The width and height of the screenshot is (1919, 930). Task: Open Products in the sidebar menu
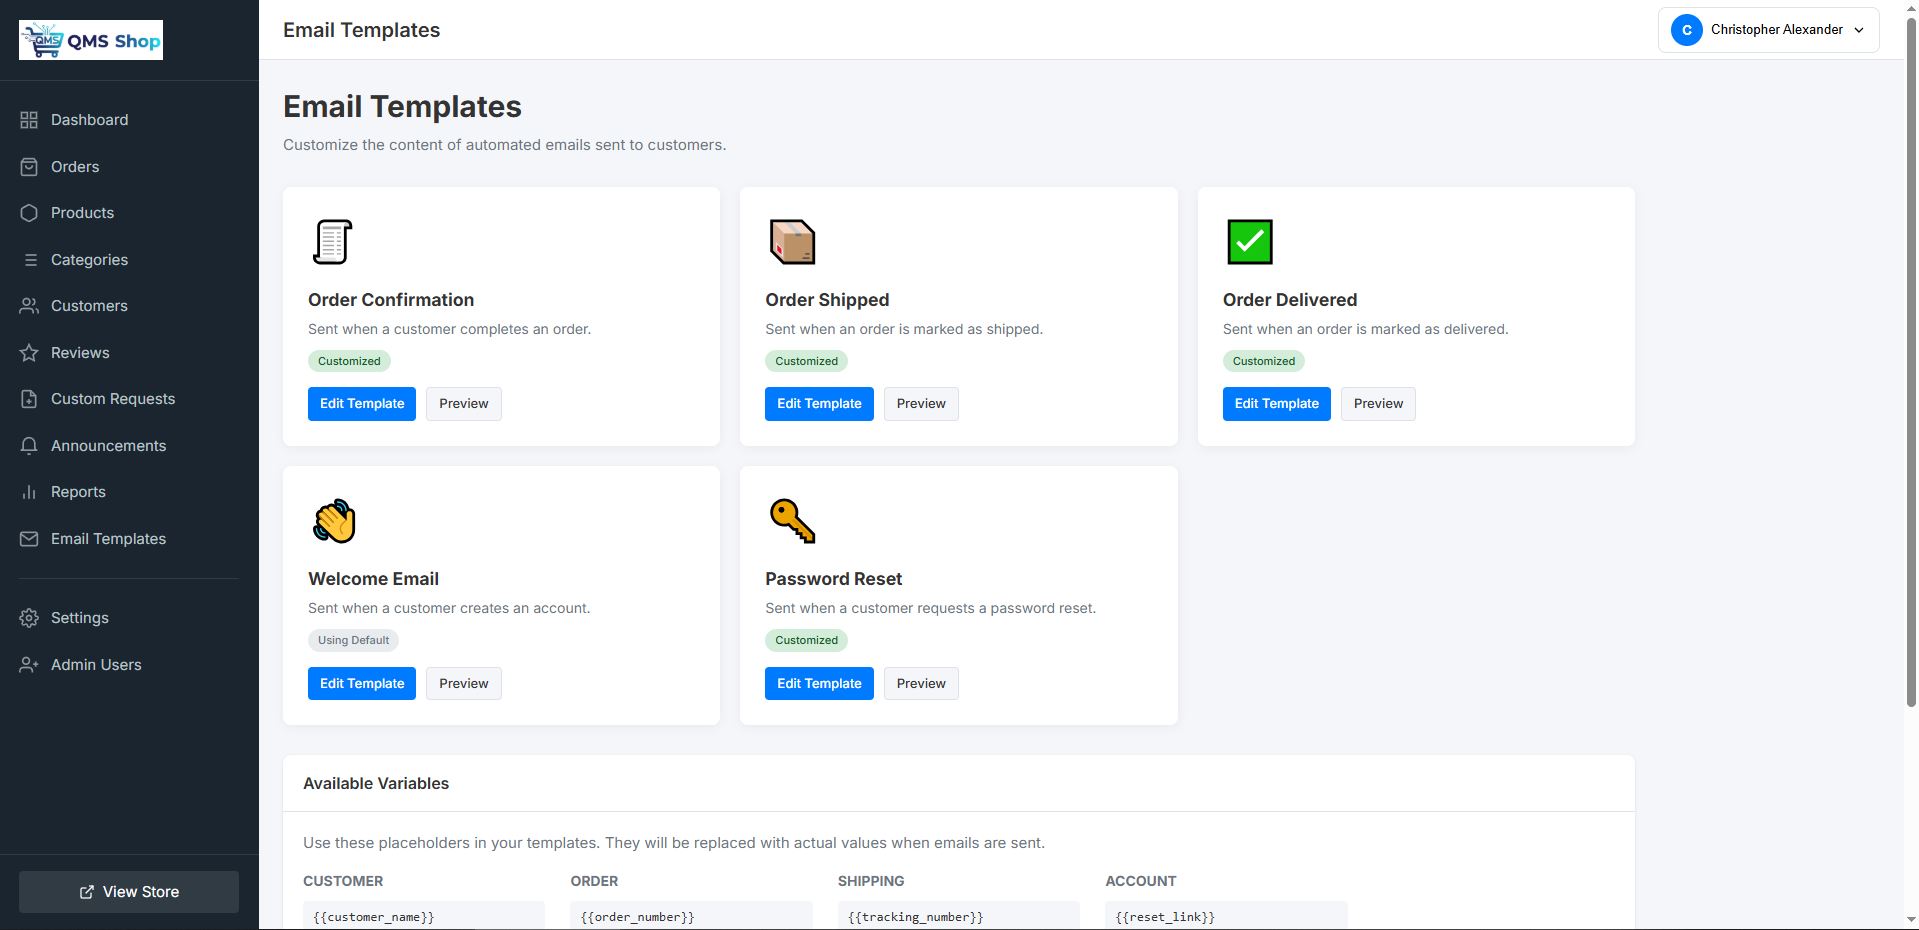82,213
